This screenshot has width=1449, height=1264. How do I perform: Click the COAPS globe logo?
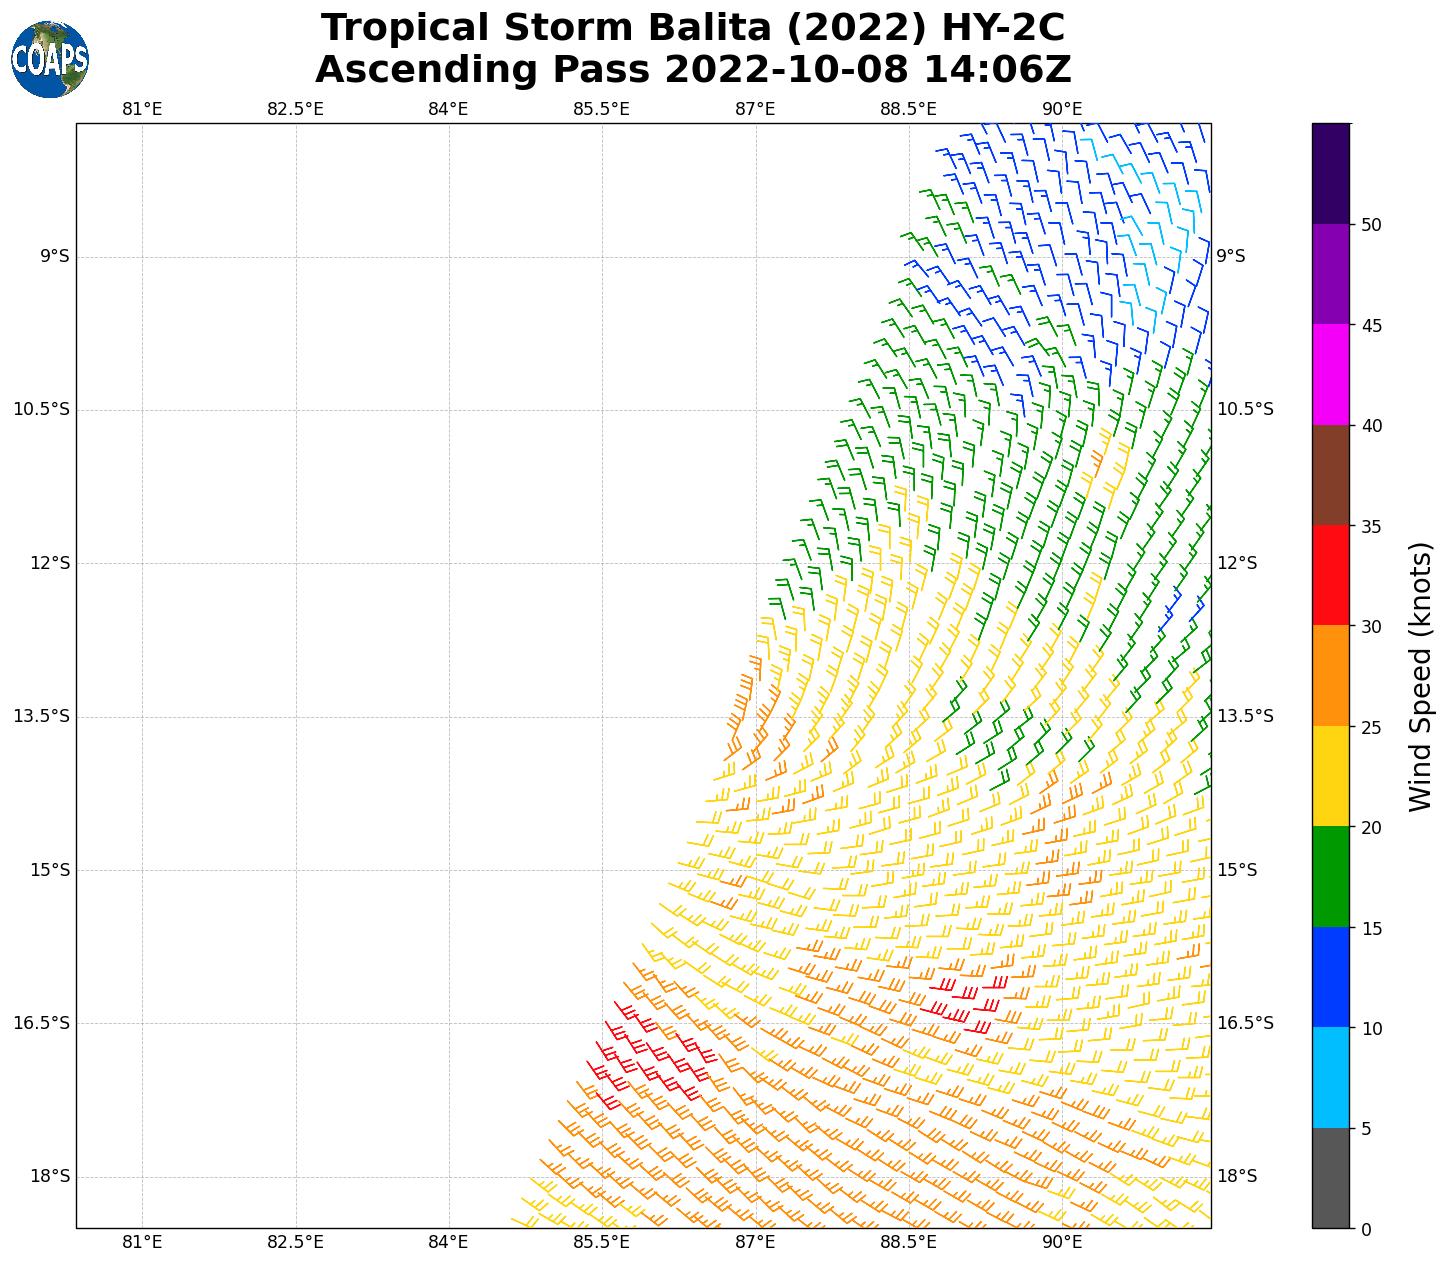(50, 60)
